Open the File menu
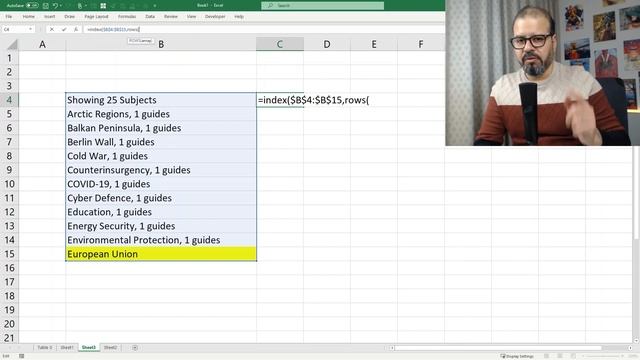This screenshot has height=360, width=640. point(9,17)
